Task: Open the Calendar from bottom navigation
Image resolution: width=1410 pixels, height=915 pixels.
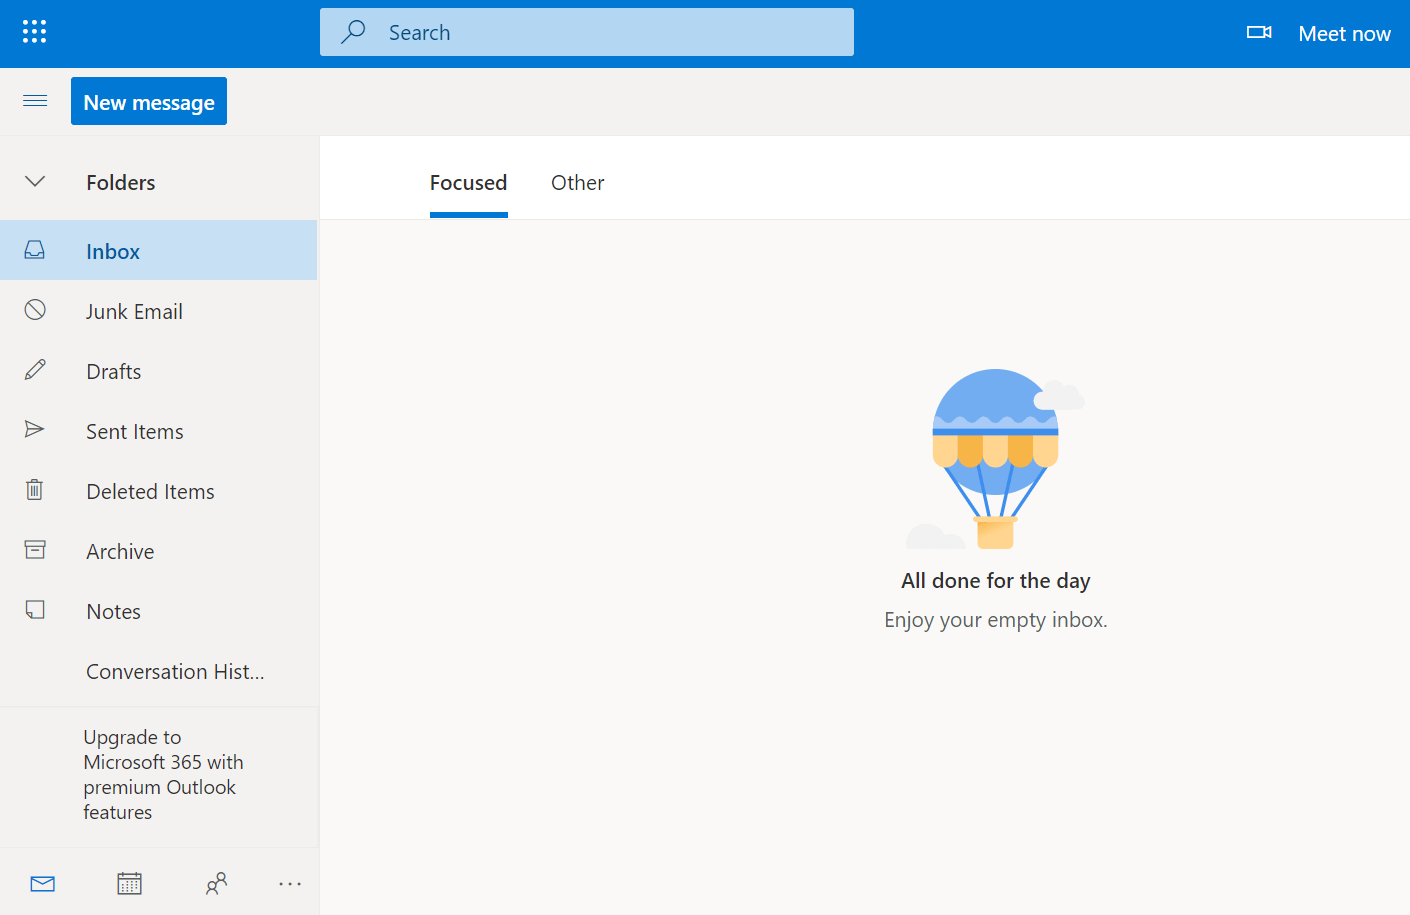Action: coord(129,883)
